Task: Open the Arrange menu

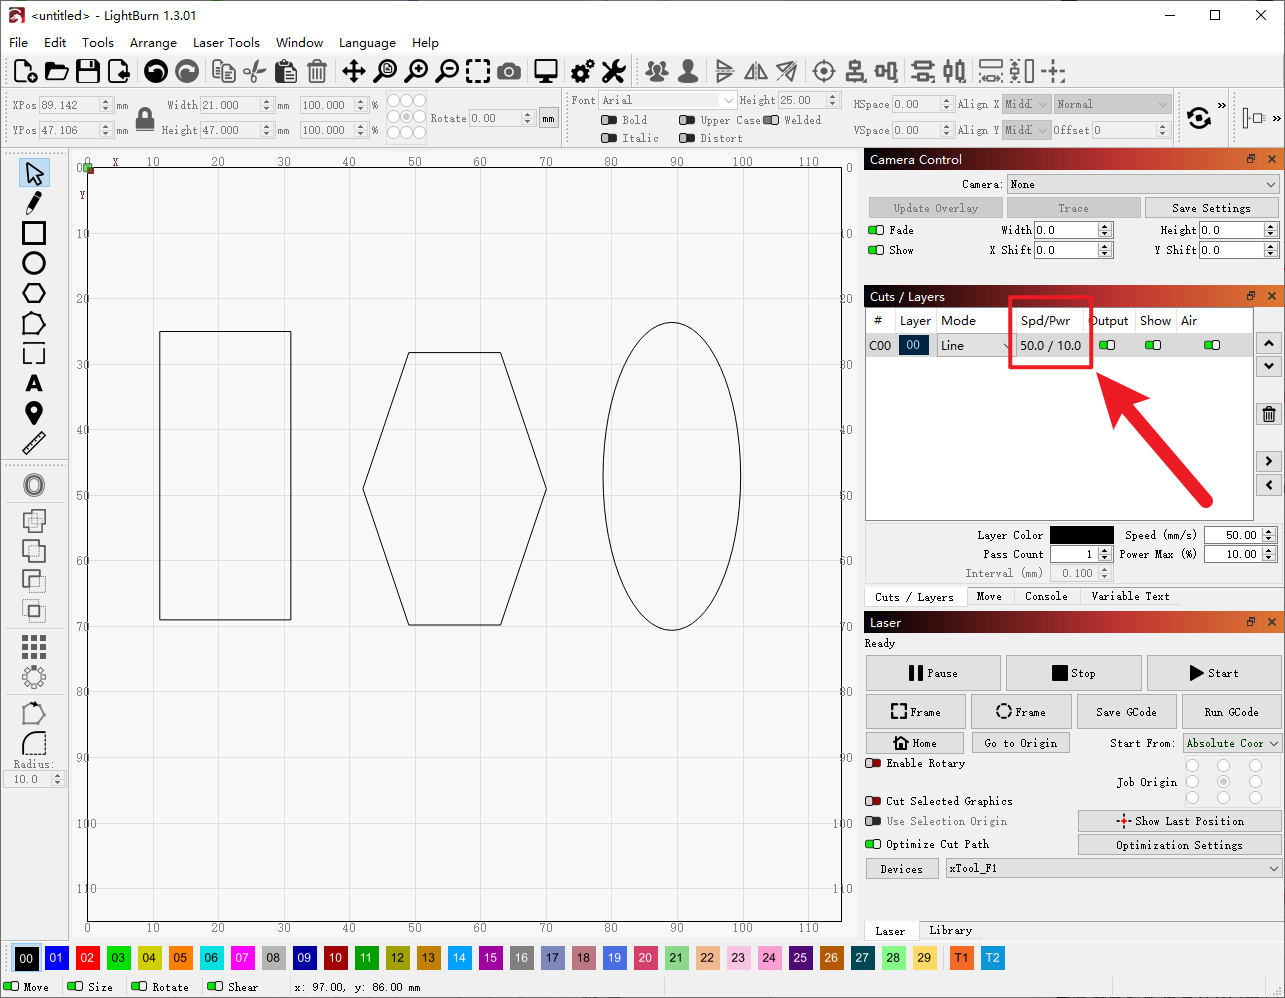Action: coord(153,42)
